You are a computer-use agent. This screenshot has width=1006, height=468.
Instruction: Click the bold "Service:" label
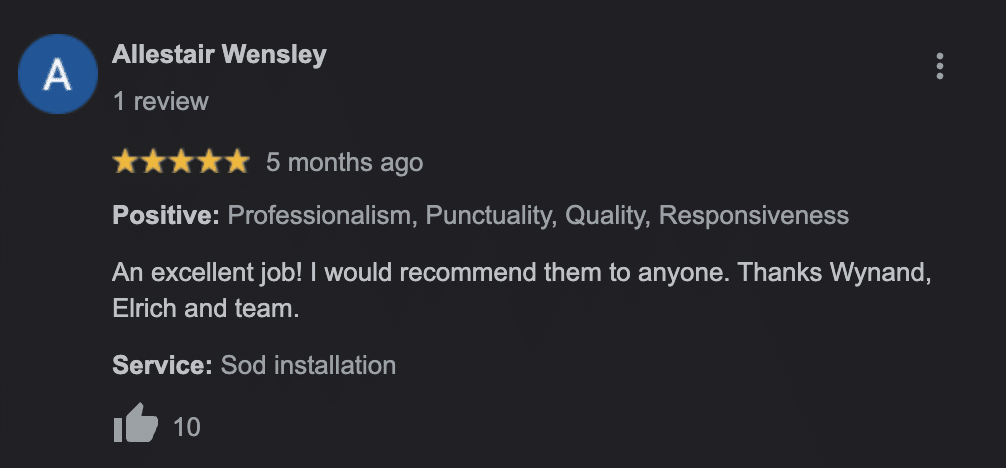(x=162, y=365)
